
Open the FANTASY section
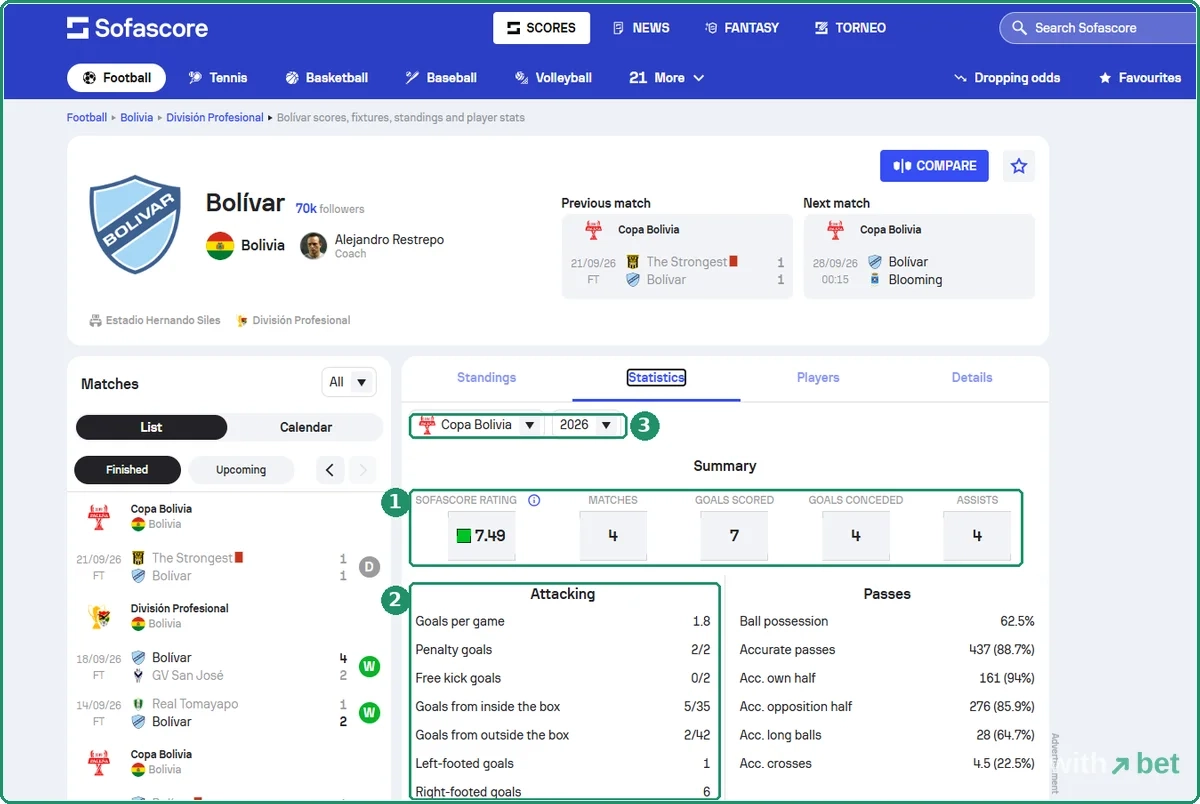tap(742, 28)
